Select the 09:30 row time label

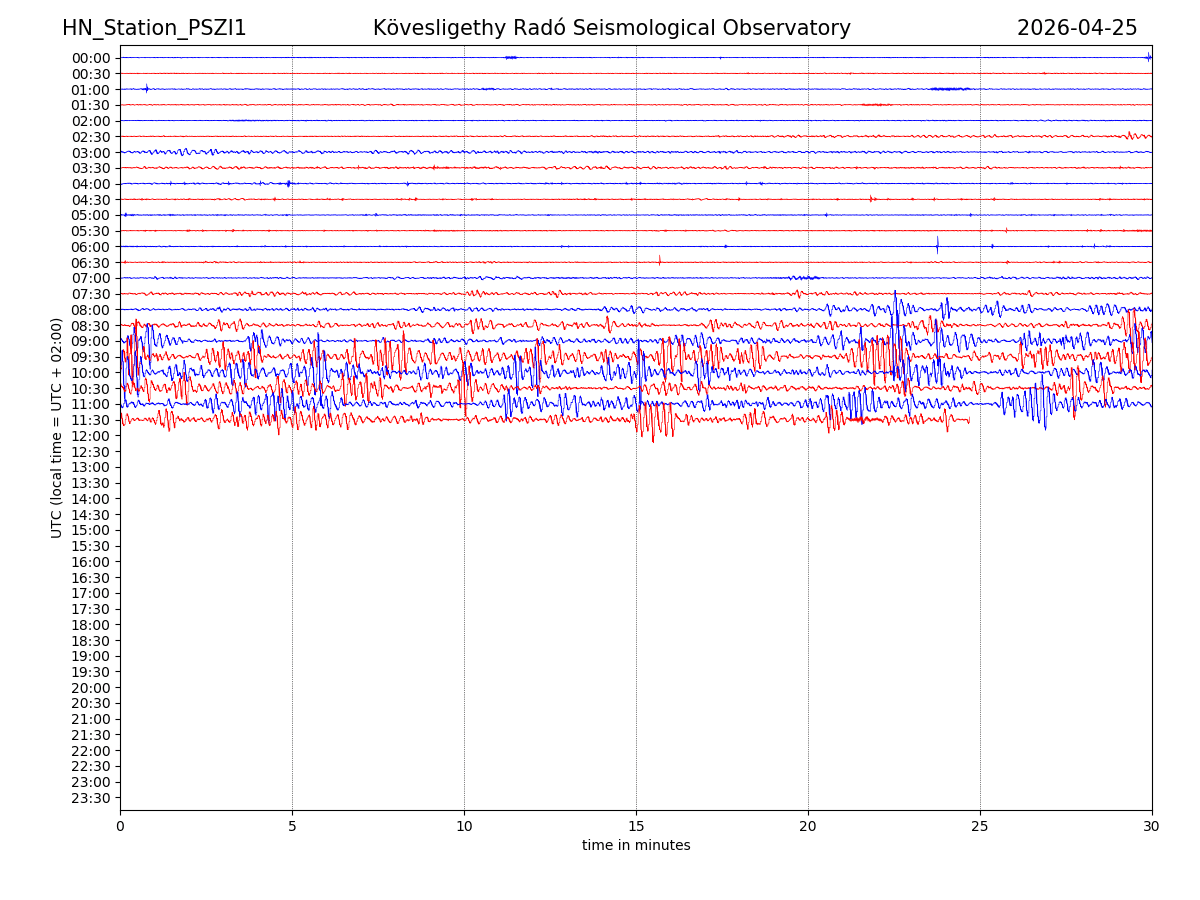point(91,357)
